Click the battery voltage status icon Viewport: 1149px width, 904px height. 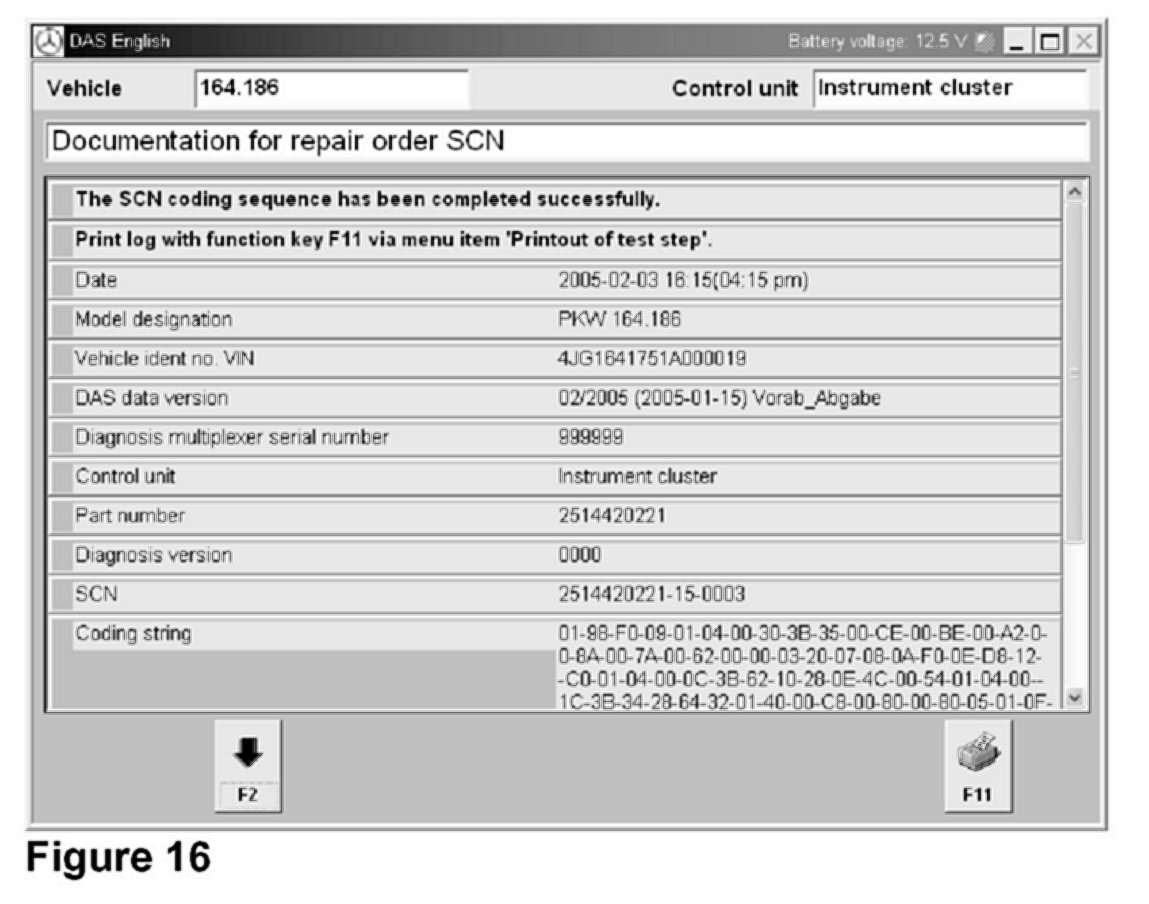[984, 42]
